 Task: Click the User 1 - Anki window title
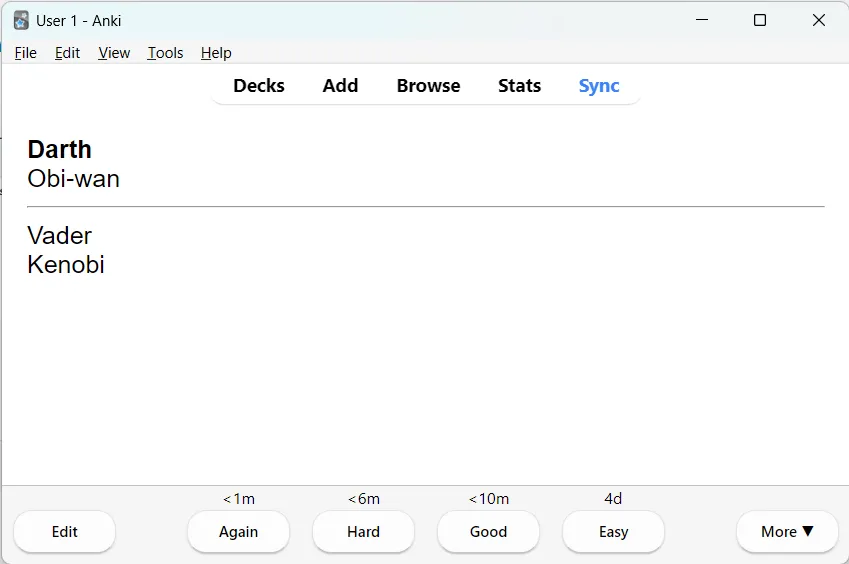79,21
